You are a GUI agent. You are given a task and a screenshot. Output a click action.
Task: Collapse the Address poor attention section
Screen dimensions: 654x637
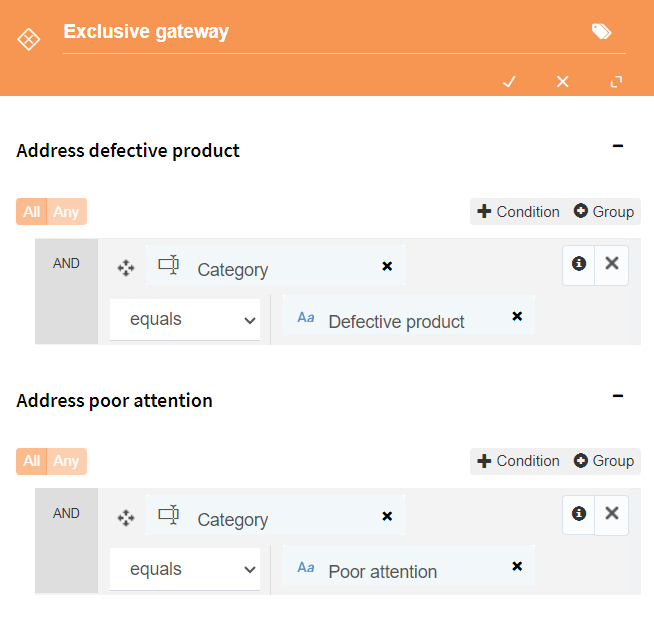[x=618, y=396]
